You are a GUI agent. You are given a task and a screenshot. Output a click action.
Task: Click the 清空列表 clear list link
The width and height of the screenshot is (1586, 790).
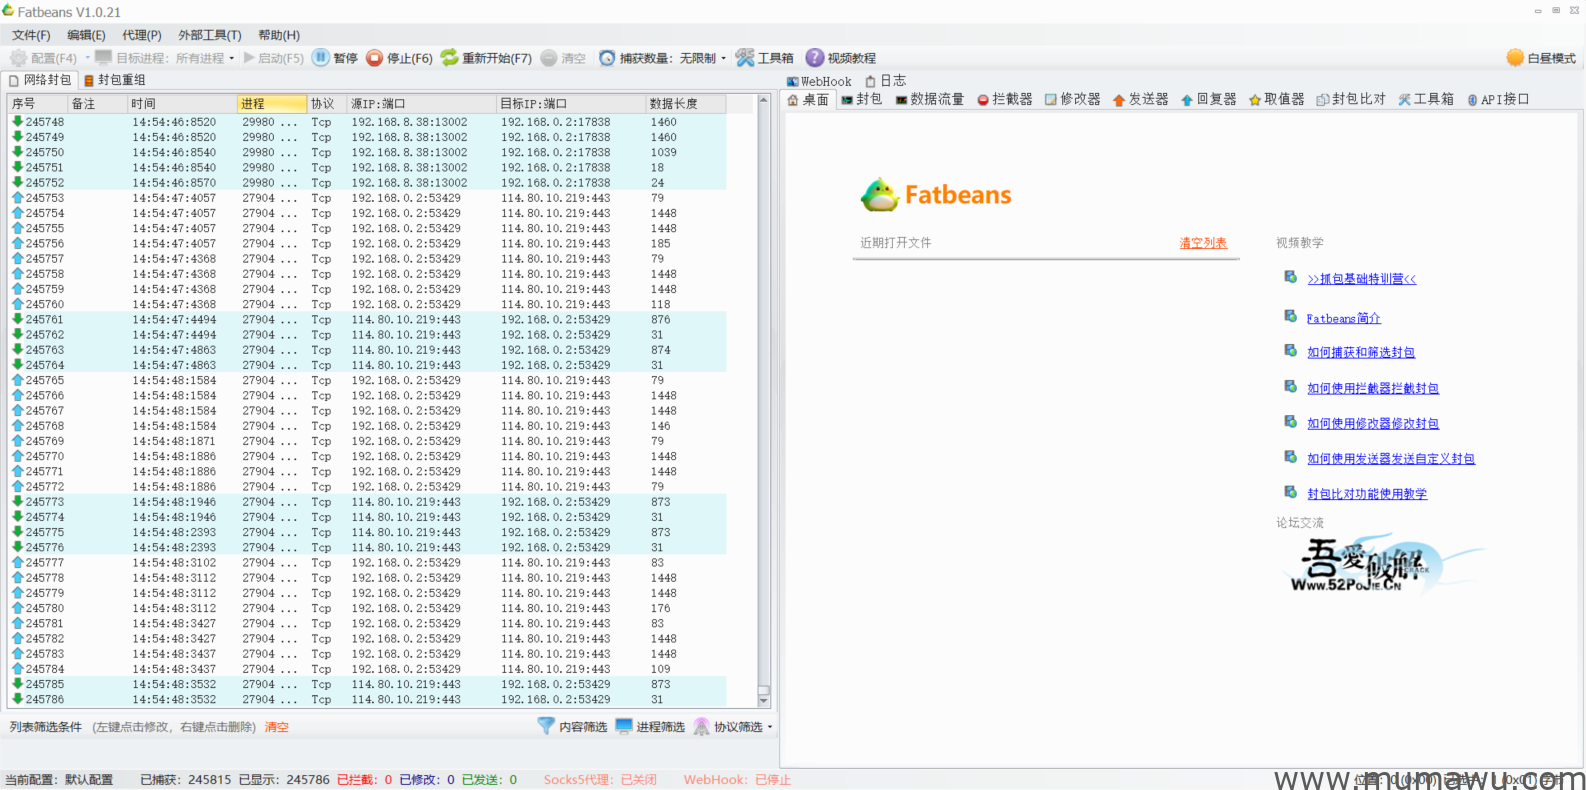(1203, 243)
